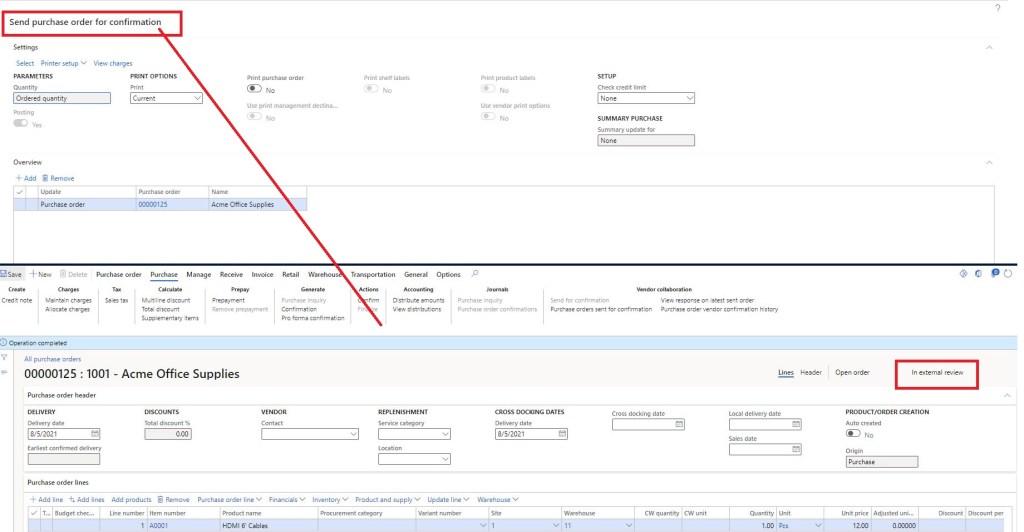Click the Quantity field showing Ordered quantity
This screenshot has width=1024, height=532.
61,98
